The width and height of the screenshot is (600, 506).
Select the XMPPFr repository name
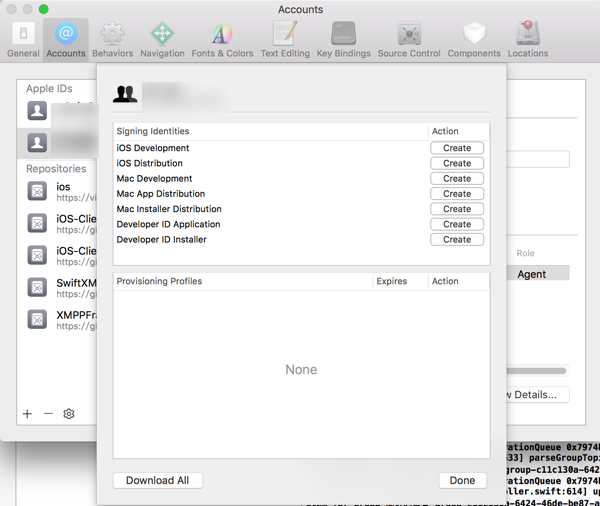point(76,315)
